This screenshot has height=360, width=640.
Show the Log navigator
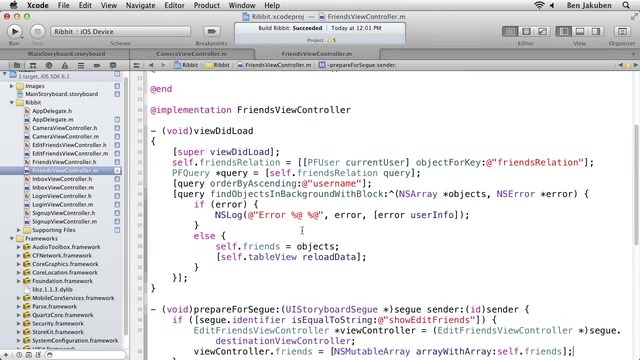tap(113, 65)
